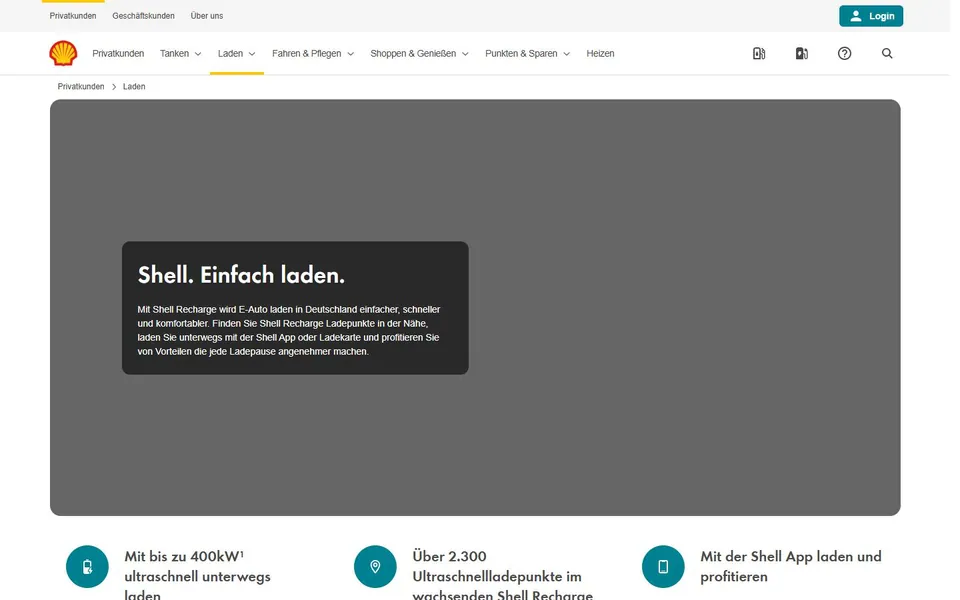The height and width of the screenshot is (600, 960).
Task: Expand the Laden dropdown in main navigation
Action: (x=236, y=53)
